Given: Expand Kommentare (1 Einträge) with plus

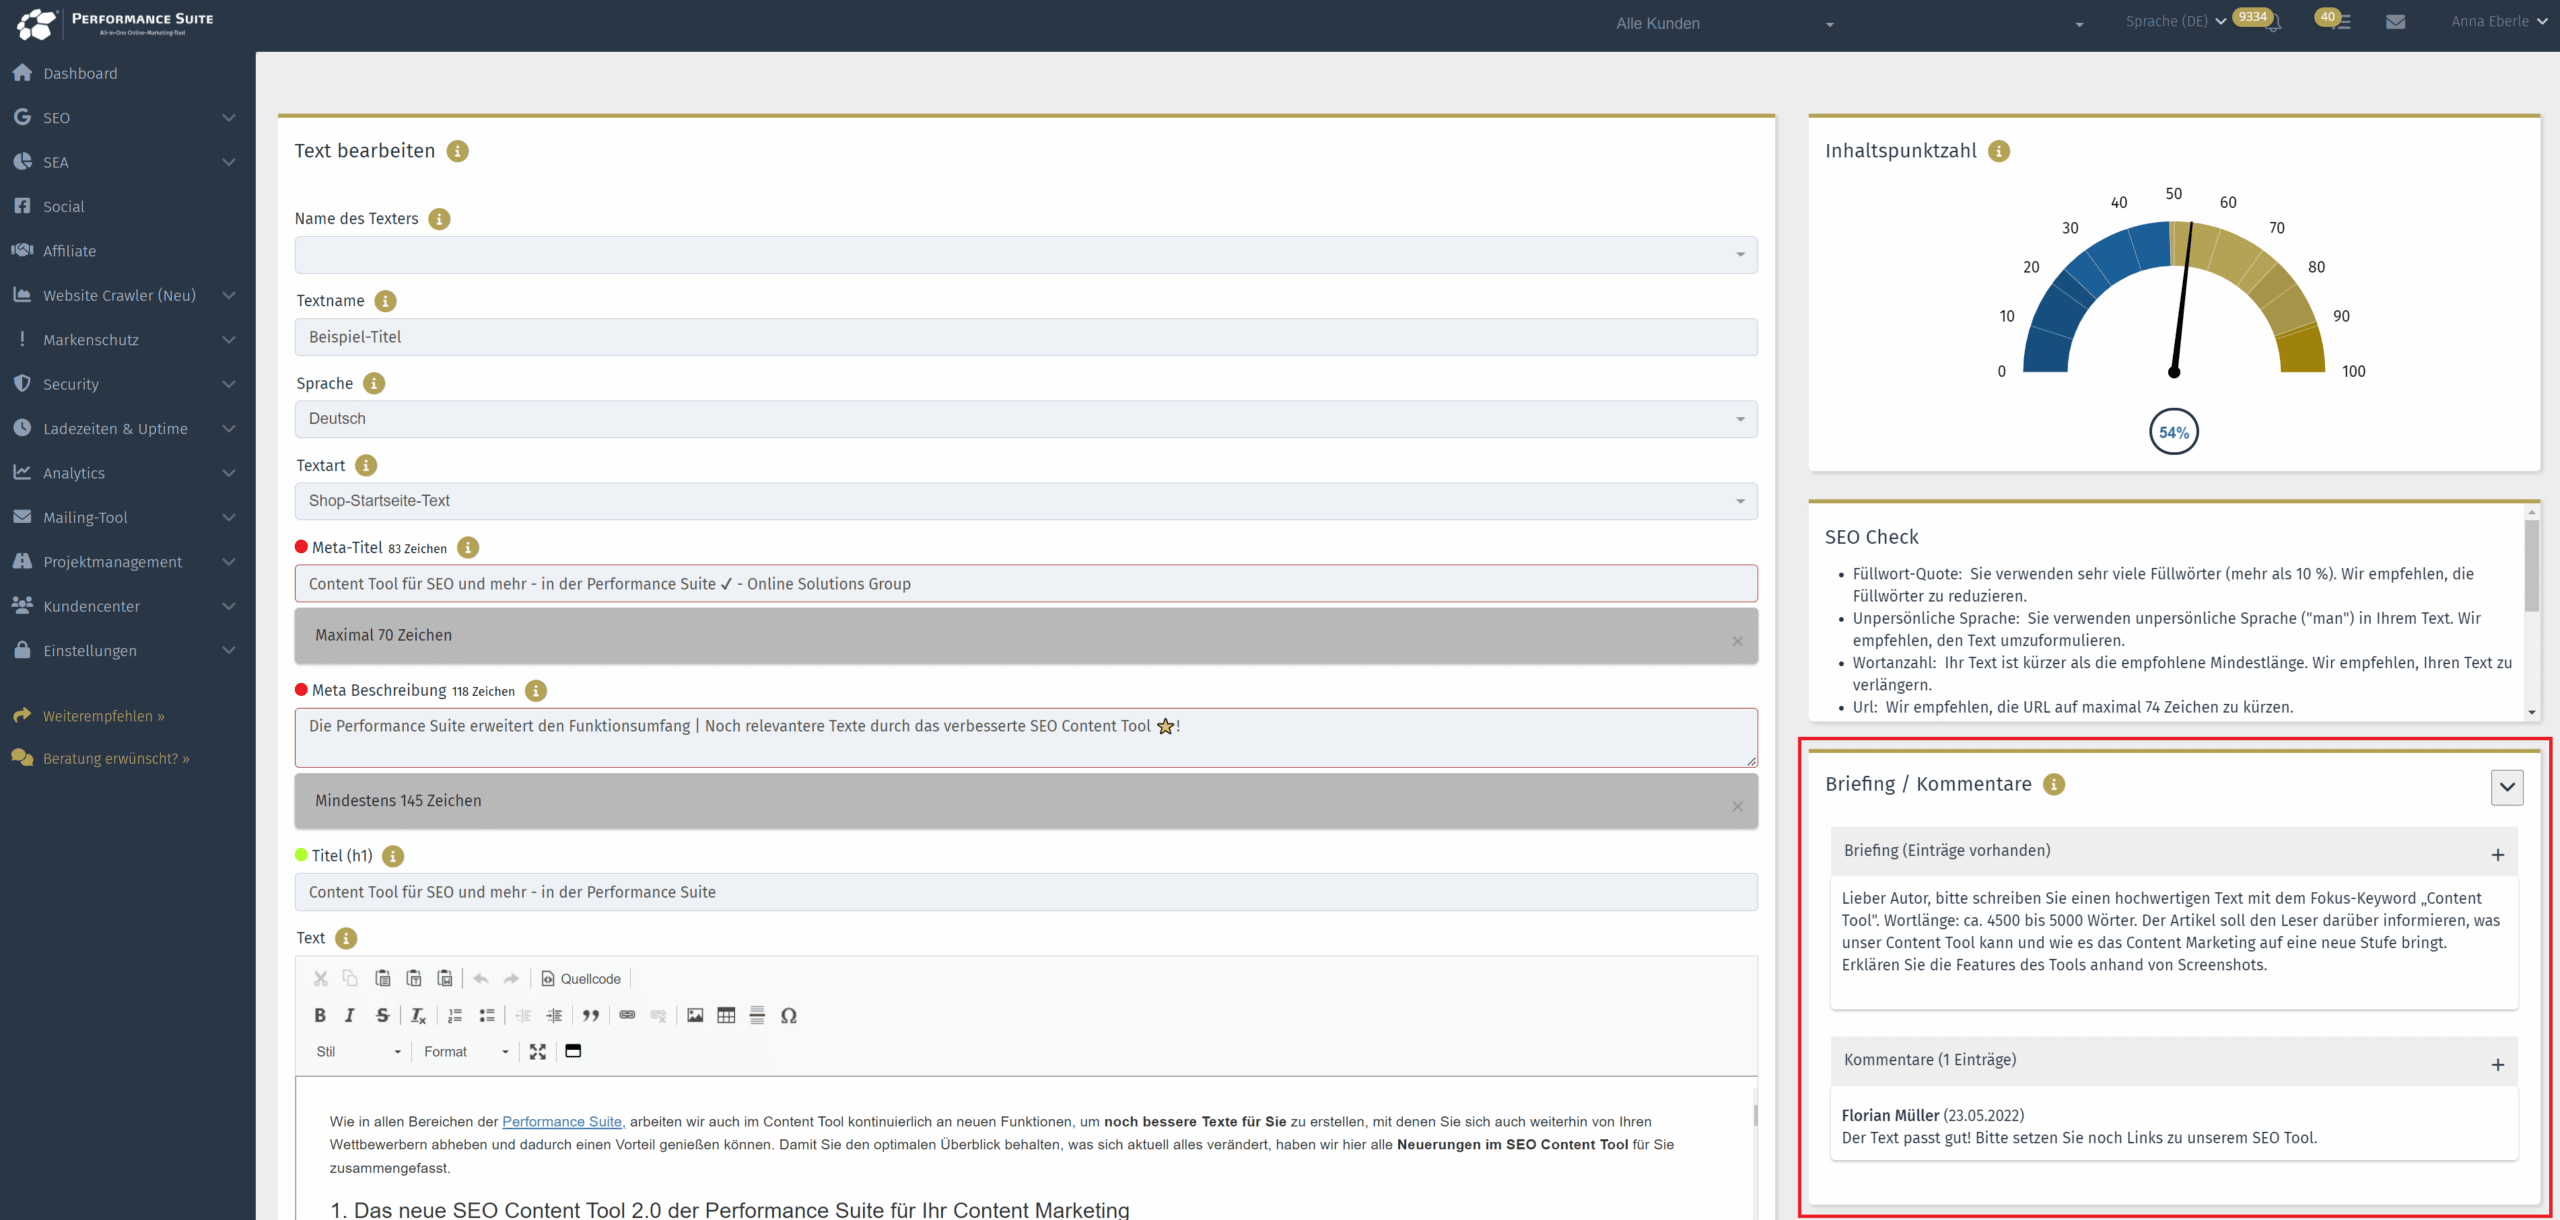Looking at the screenshot, I should (x=2497, y=1065).
